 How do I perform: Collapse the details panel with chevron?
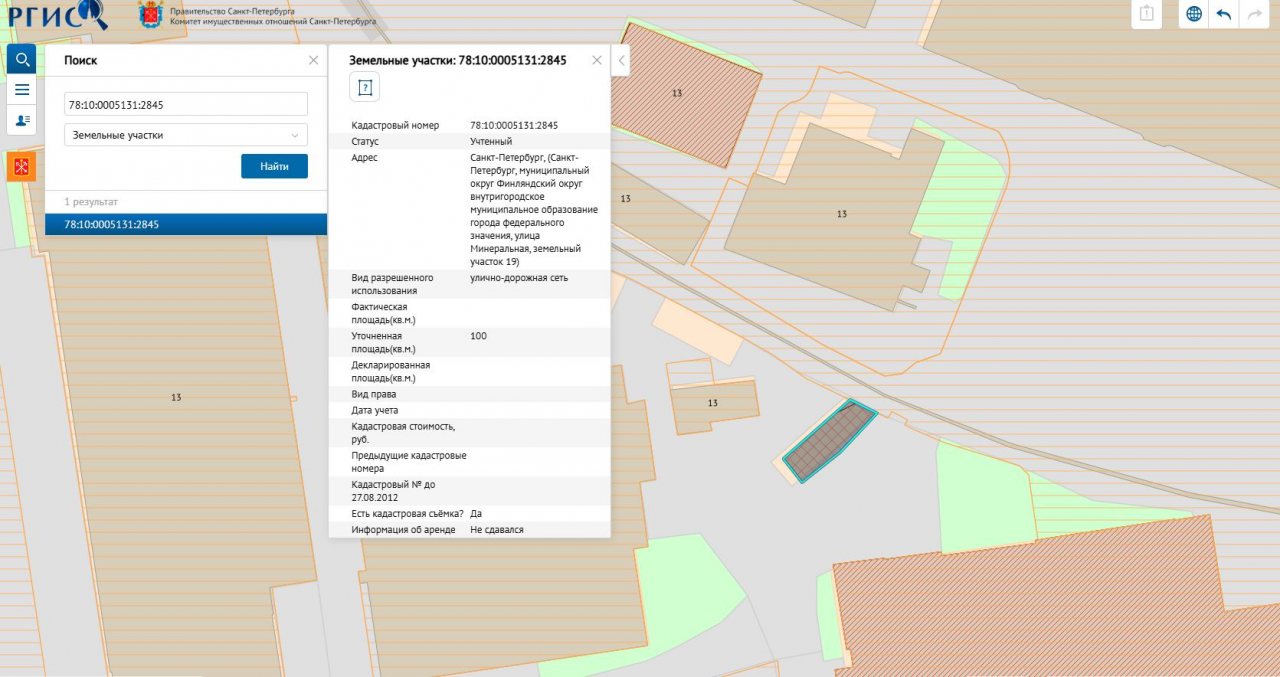tap(621, 61)
